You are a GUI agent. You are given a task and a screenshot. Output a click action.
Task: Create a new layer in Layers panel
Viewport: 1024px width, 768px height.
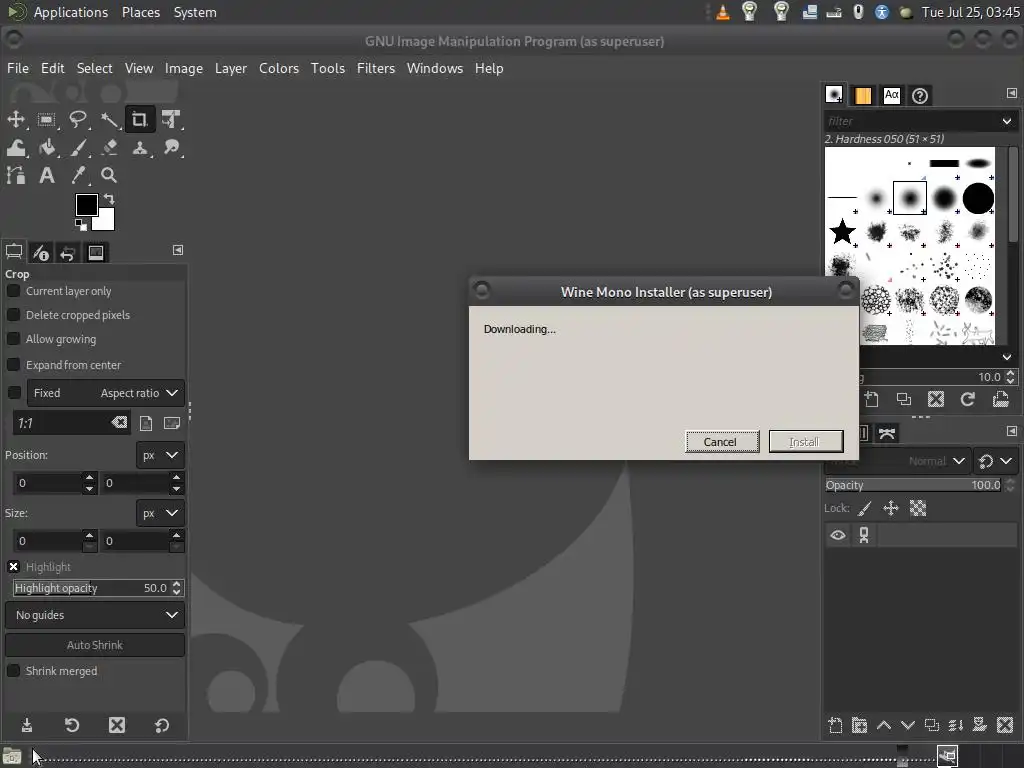835,725
